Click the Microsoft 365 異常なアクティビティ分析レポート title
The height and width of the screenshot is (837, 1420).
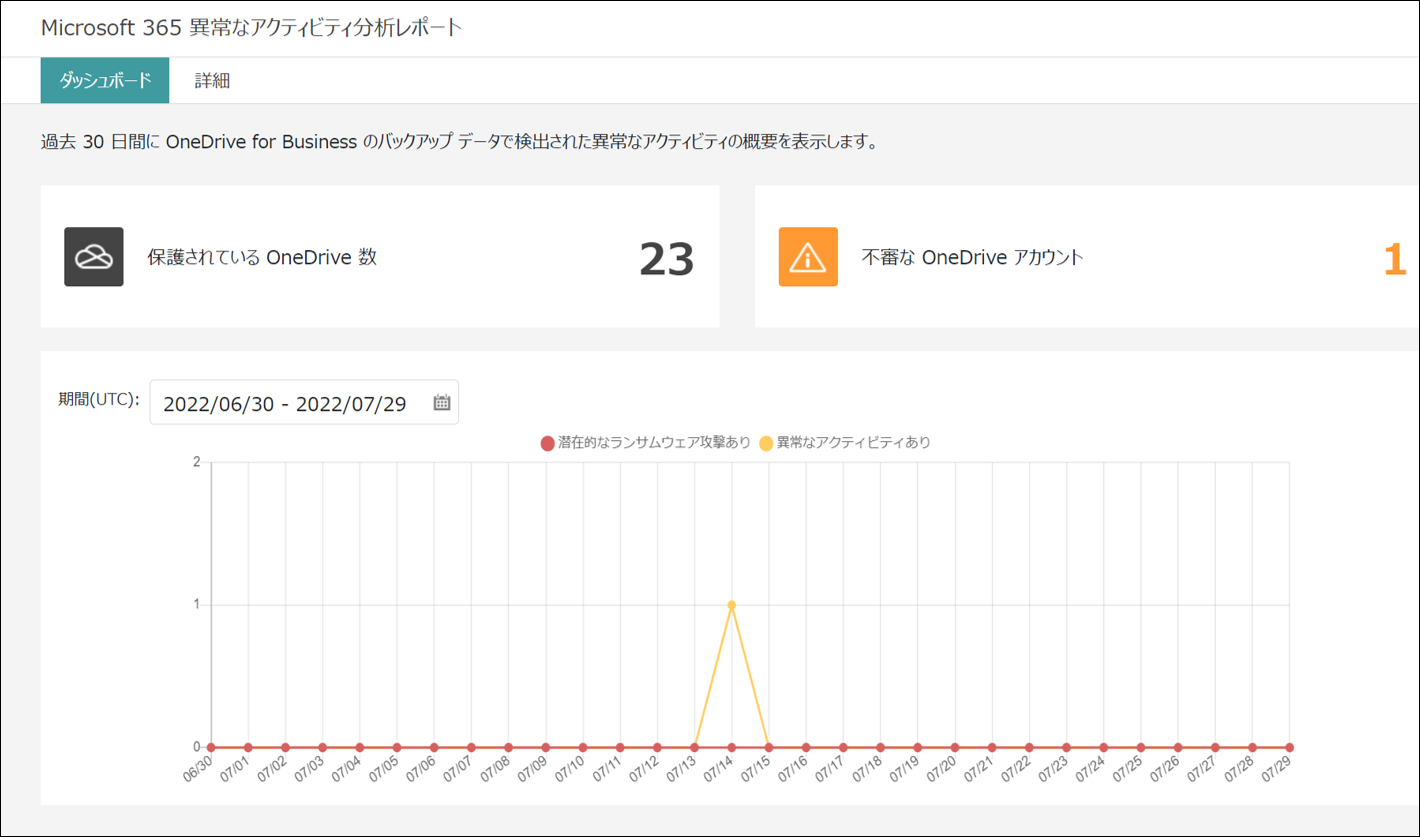[252, 27]
